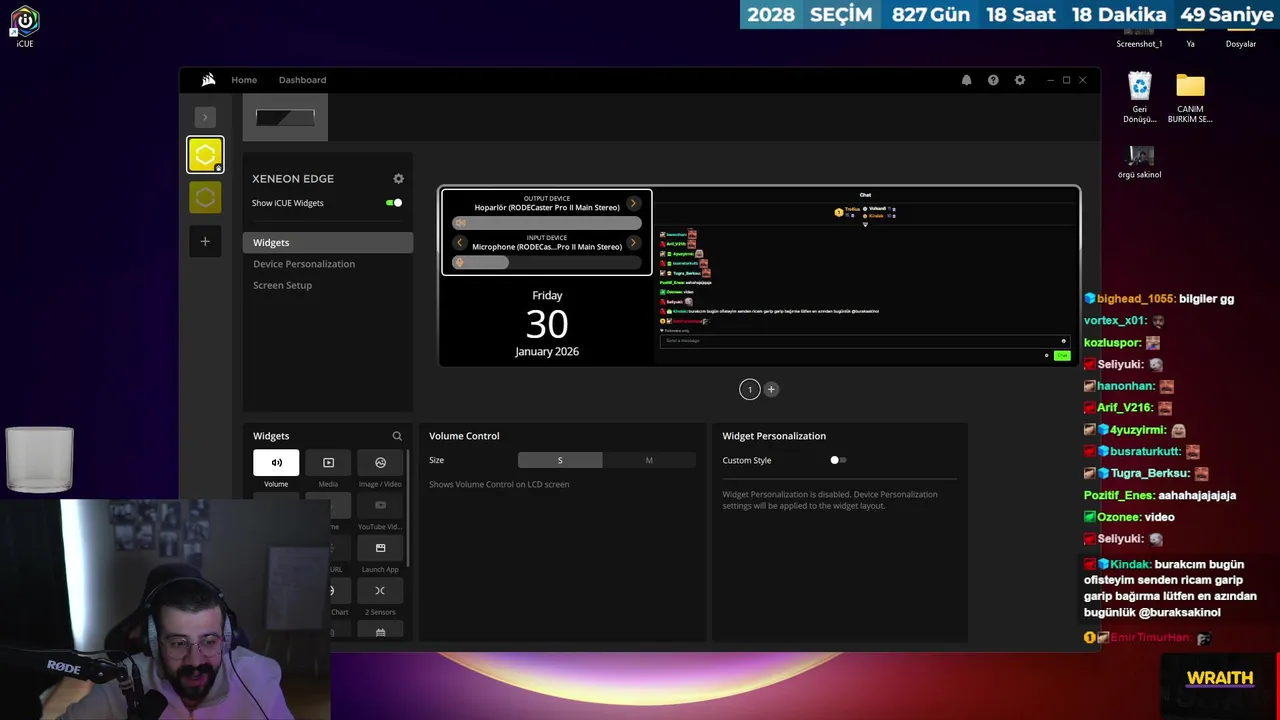Open Xeneon Edge device settings gear
The width and height of the screenshot is (1280, 720).
tap(398, 178)
